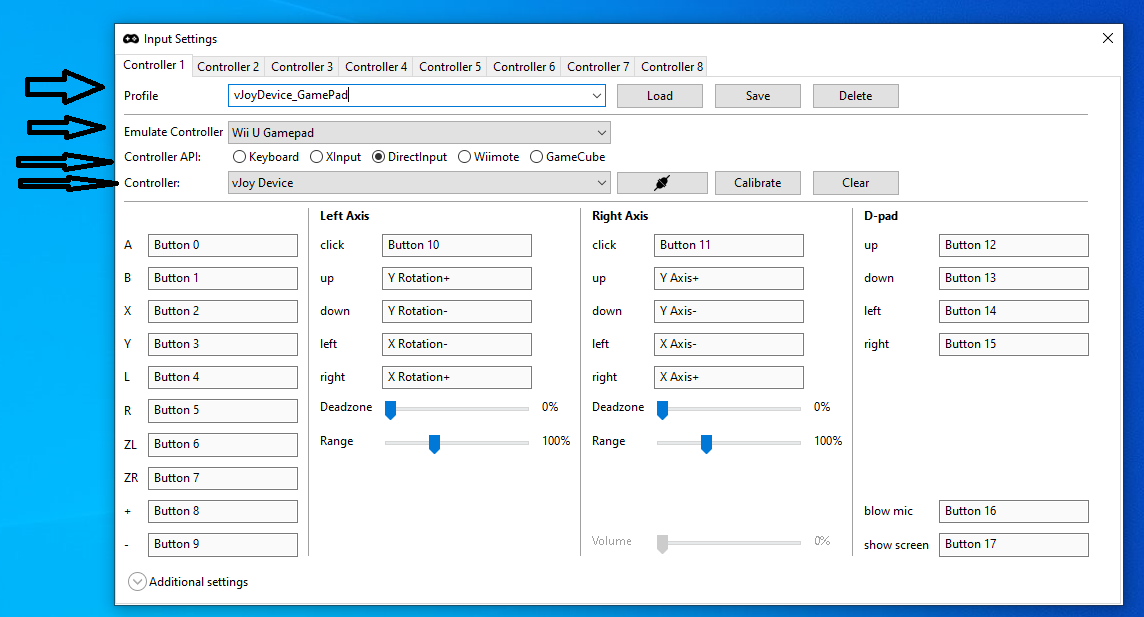
Task: Click the blow mic Button 16 field
Action: [x=1013, y=511]
